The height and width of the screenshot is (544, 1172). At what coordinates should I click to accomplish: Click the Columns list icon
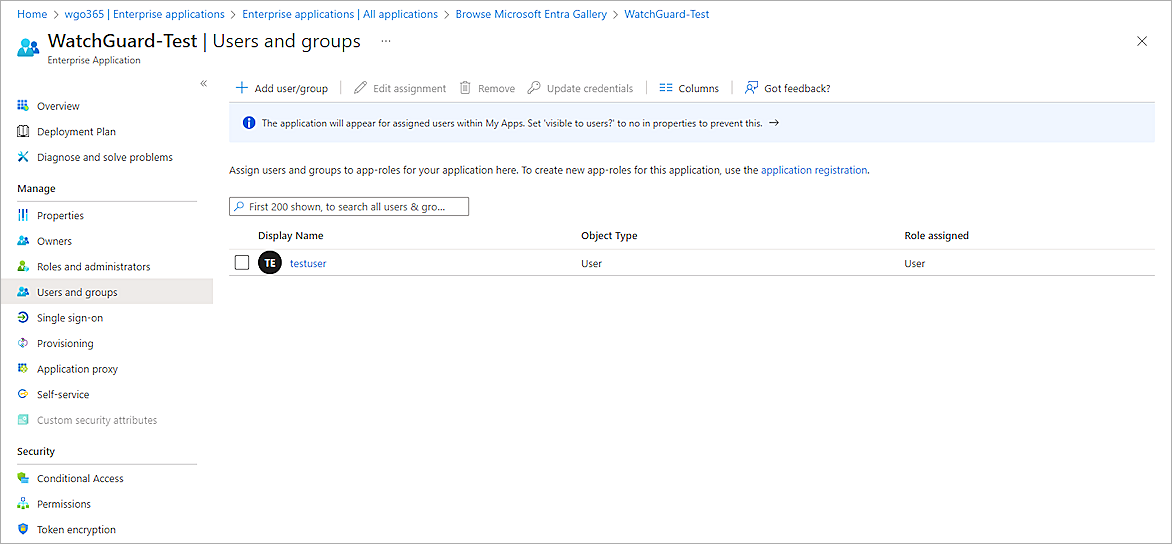tap(666, 87)
